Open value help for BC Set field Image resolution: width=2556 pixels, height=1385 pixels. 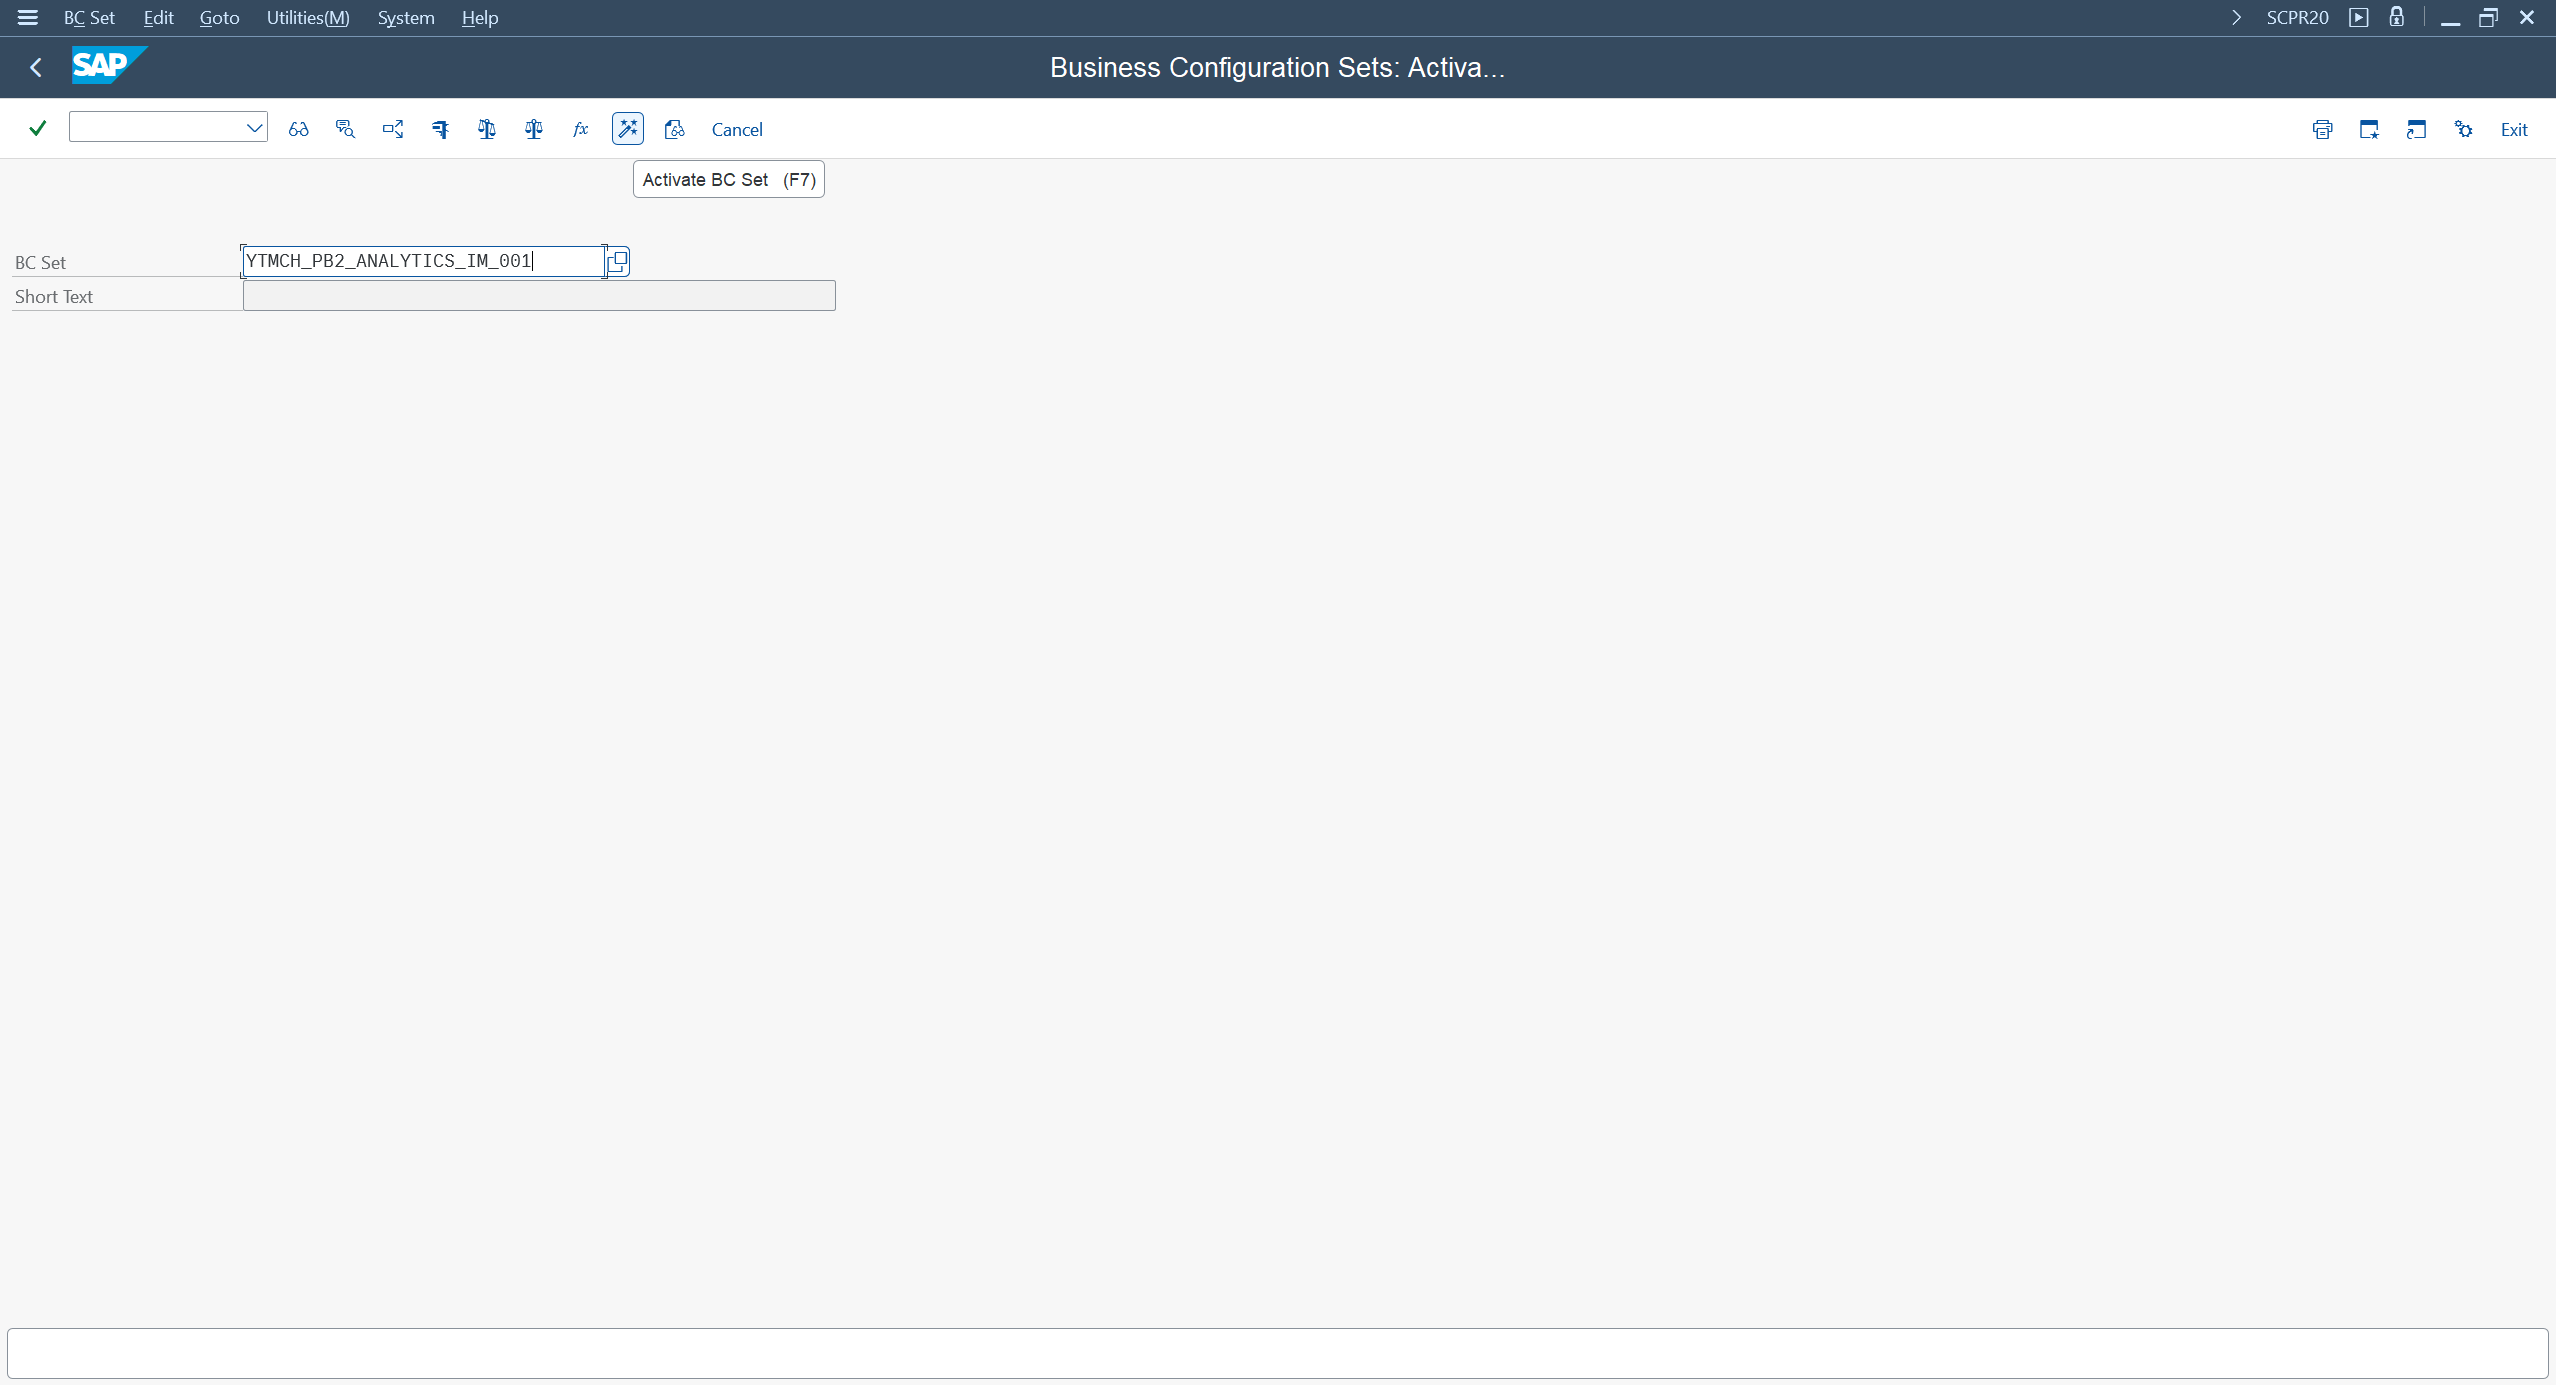click(x=618, y=261)
